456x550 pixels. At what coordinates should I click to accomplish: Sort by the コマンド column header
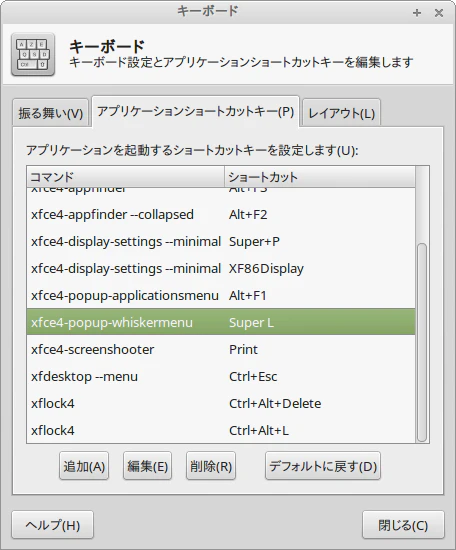[126, 177]
